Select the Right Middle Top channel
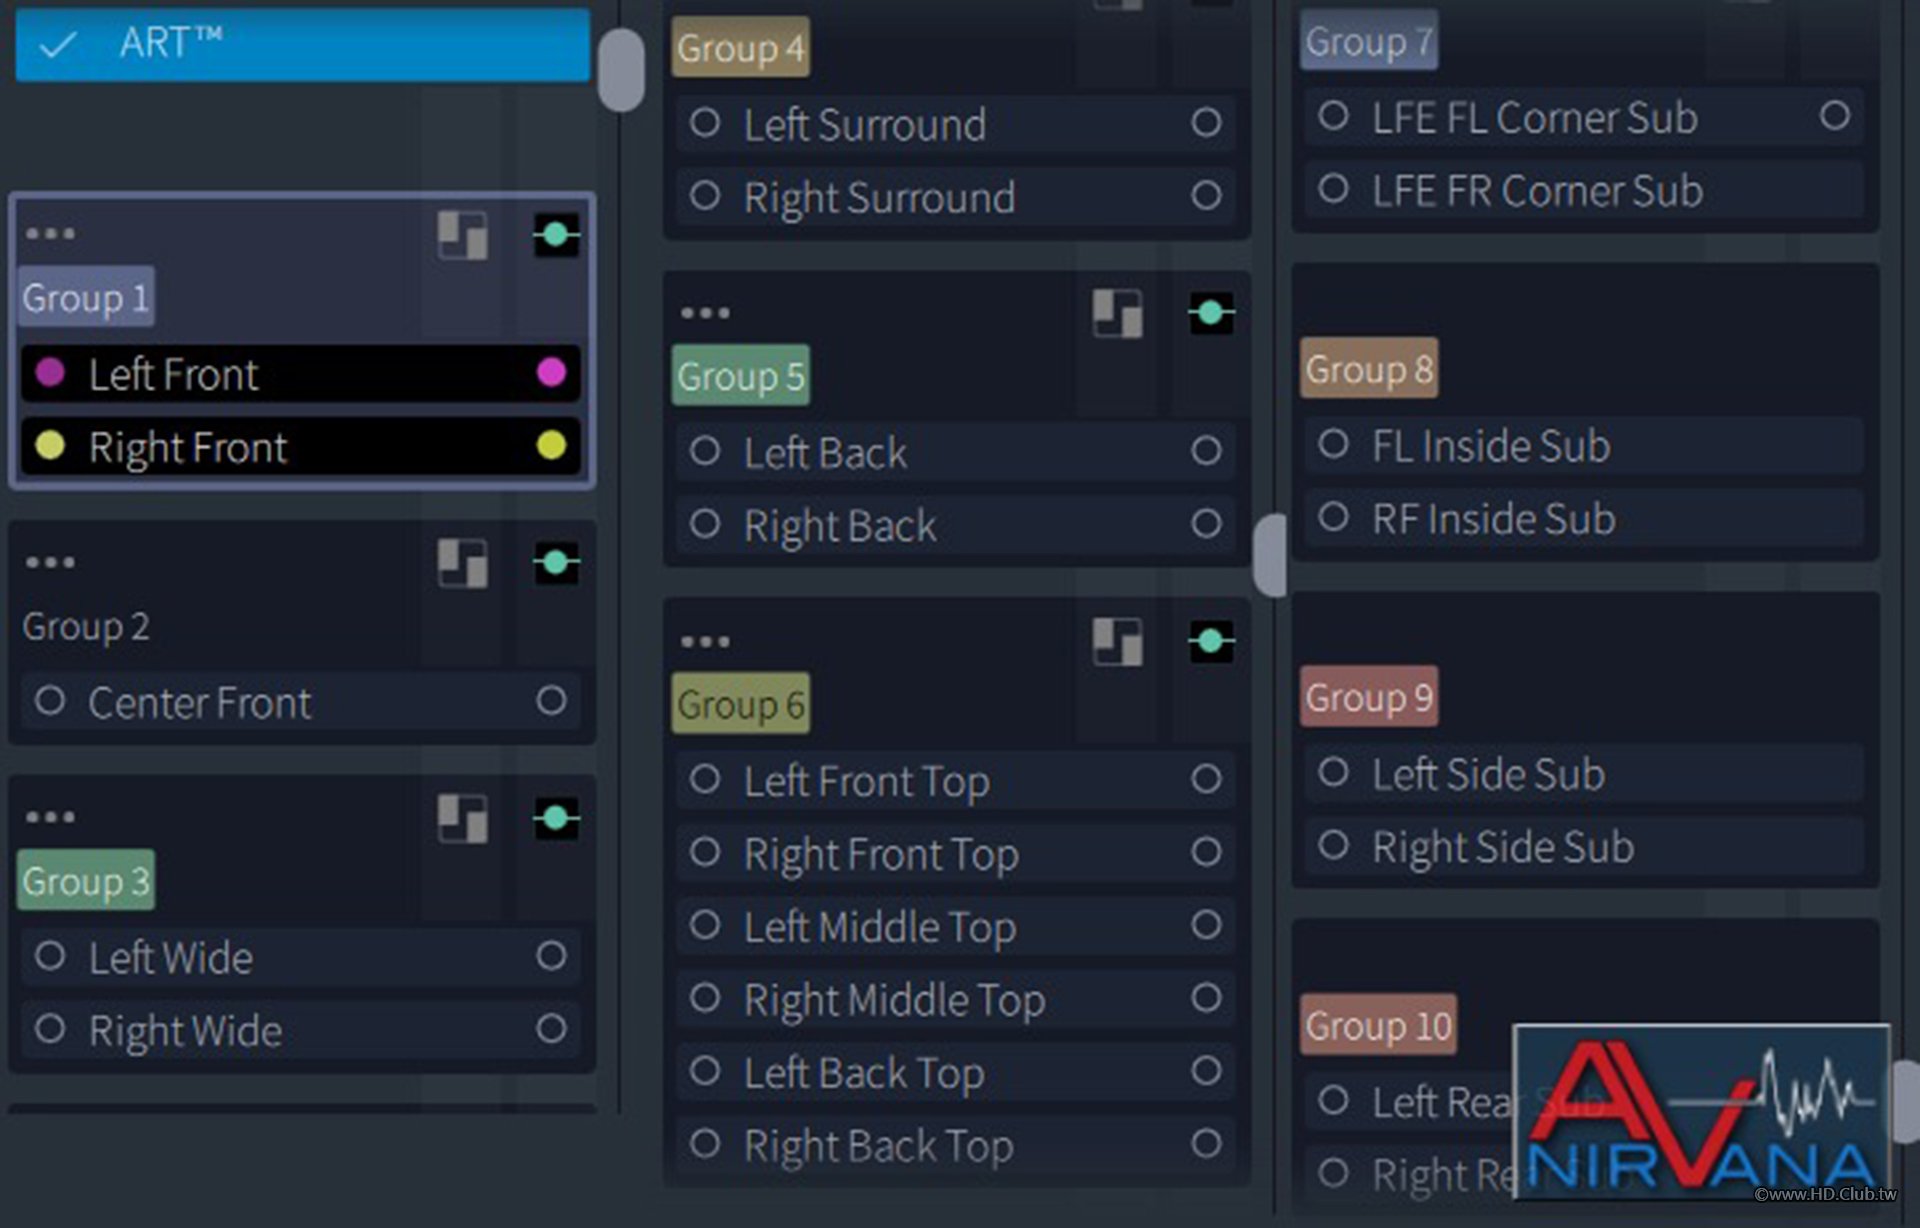The width and height of the screenshot is (1920, 1228). (x=894, y=1000)
